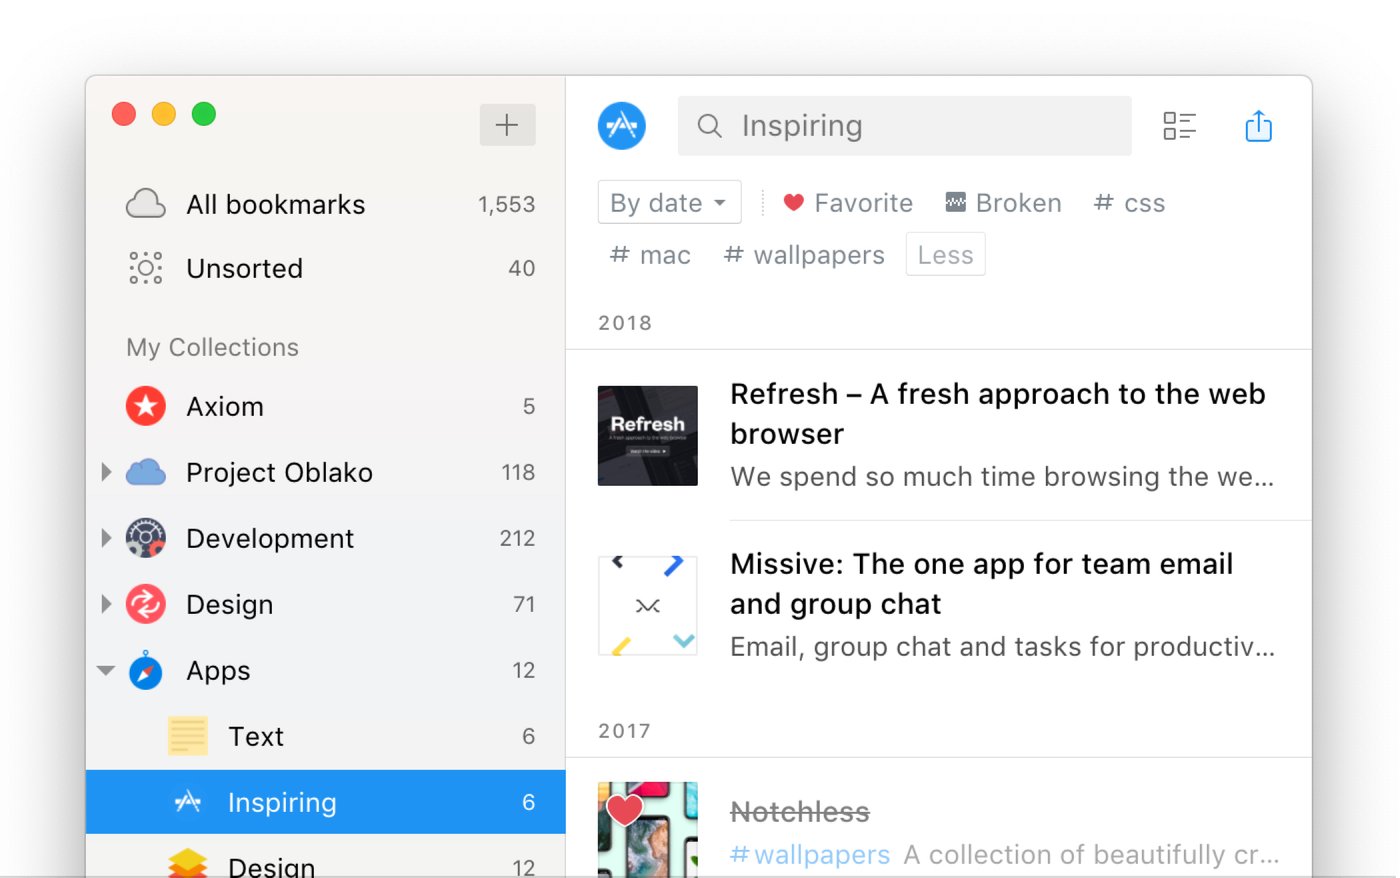Click the Broken image icon
The height and width of the screenshot is (878, 1400).
[956, 203]
